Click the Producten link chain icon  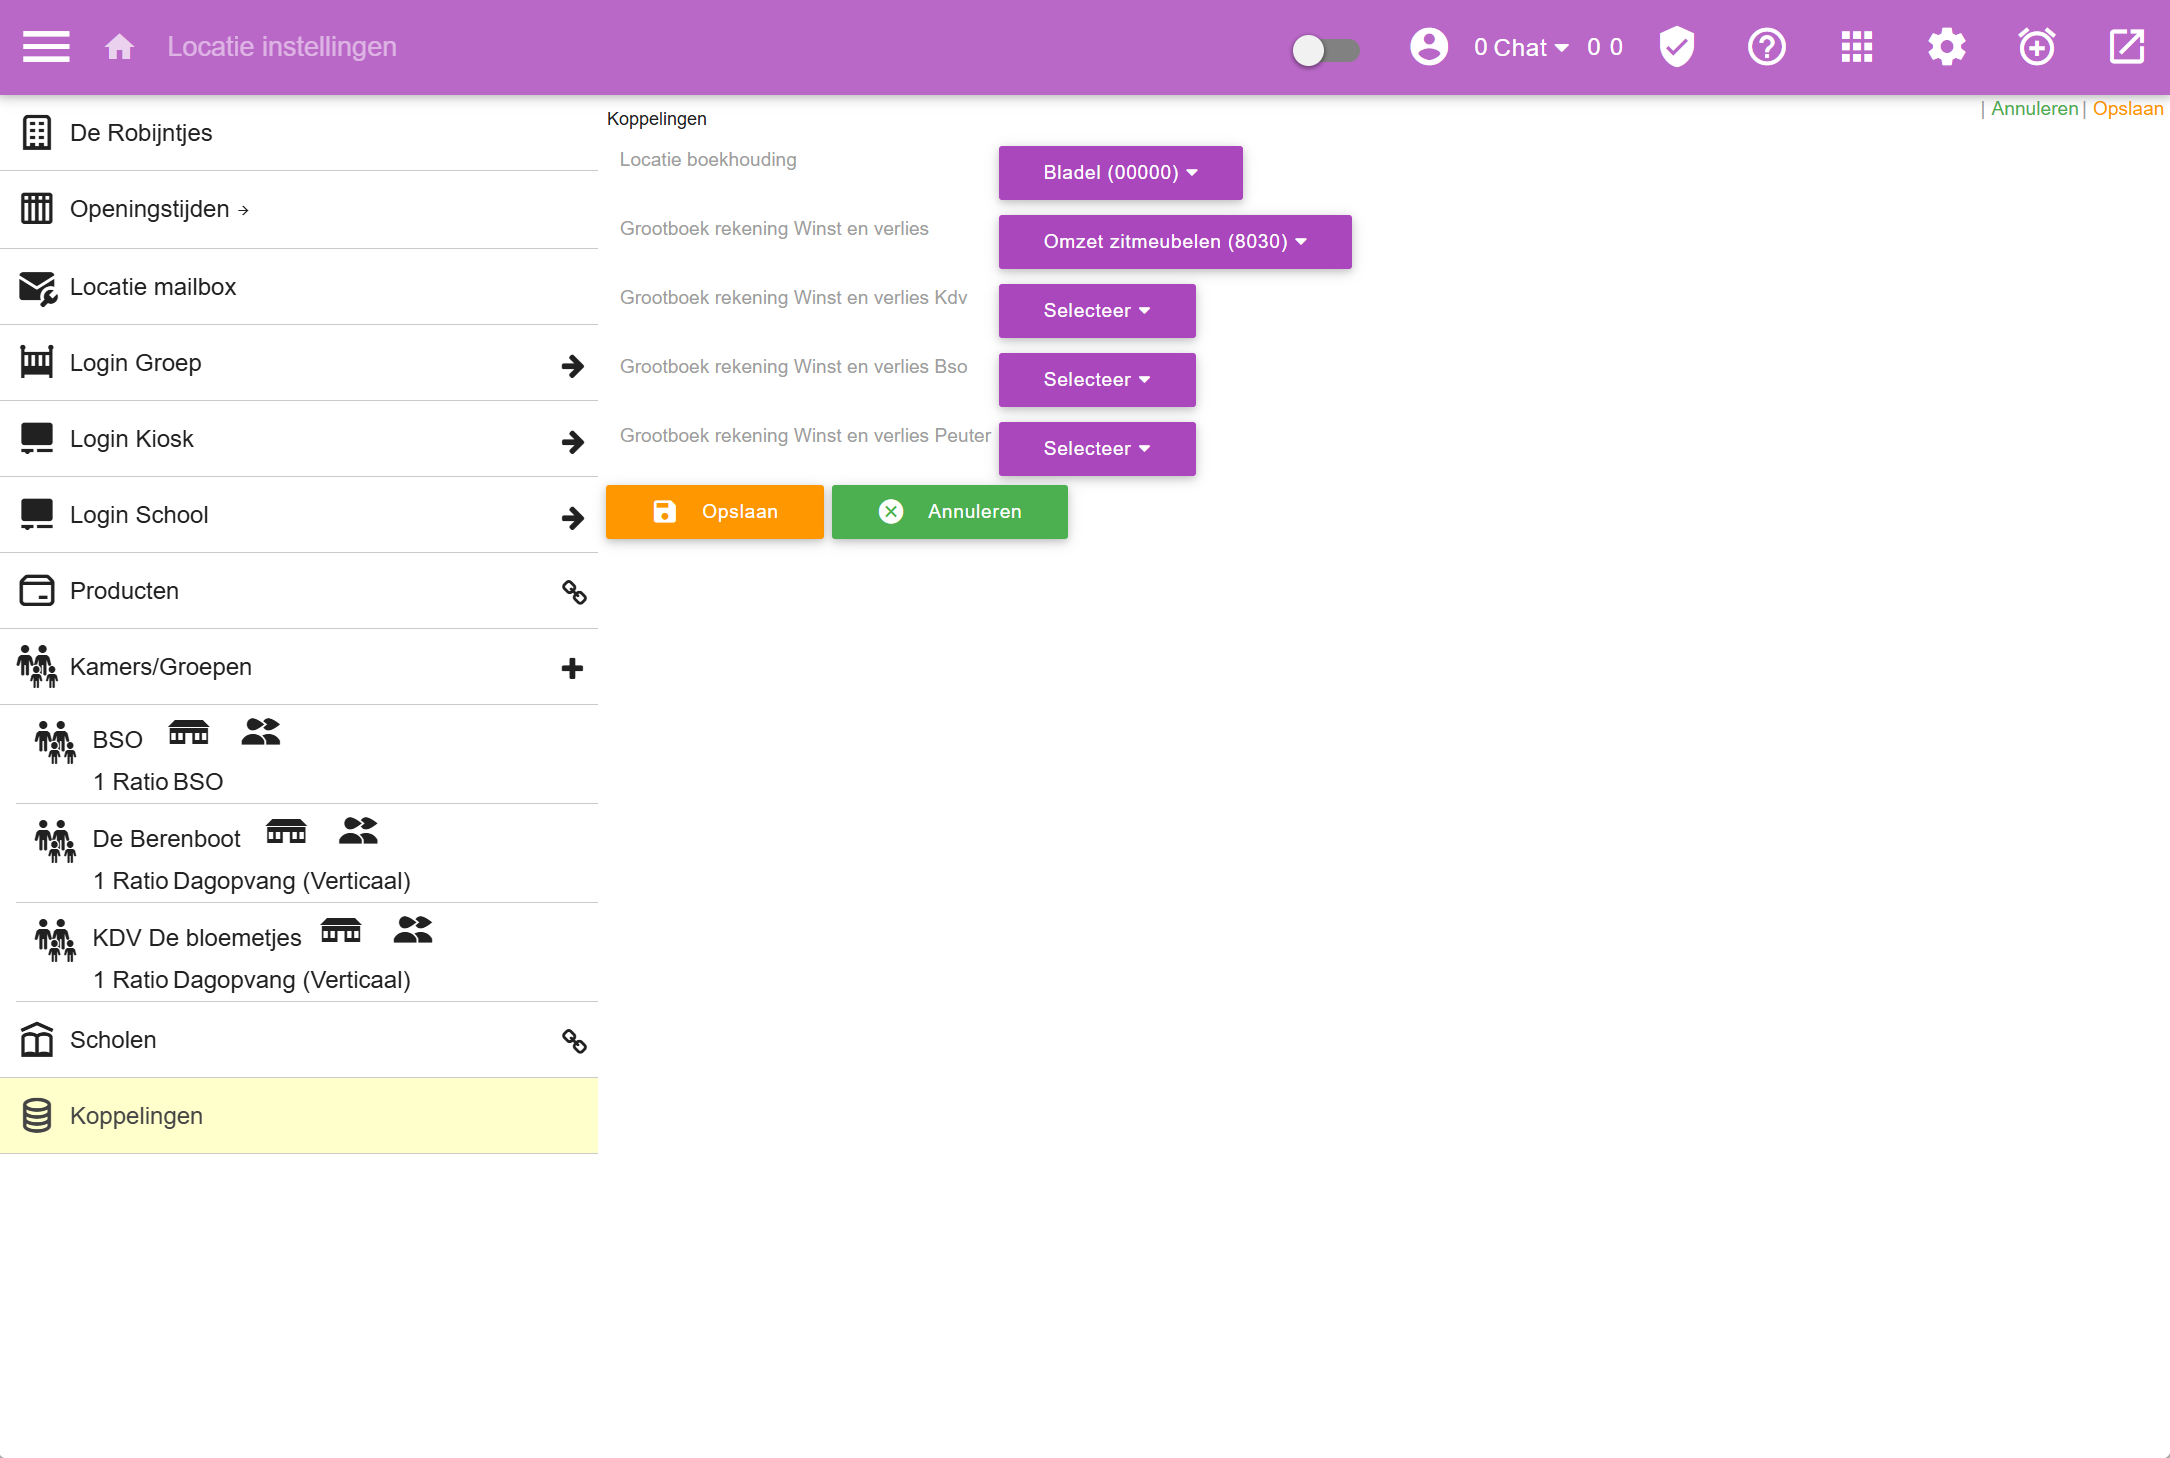(574, 592)
